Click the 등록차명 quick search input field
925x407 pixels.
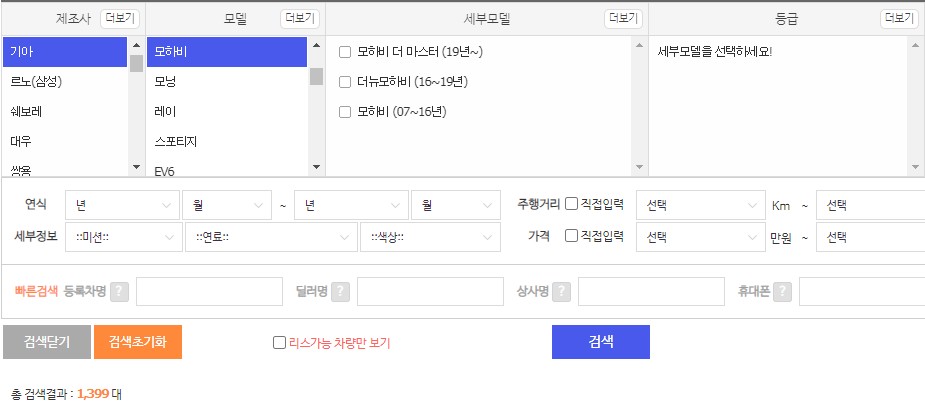pos(209,291)
